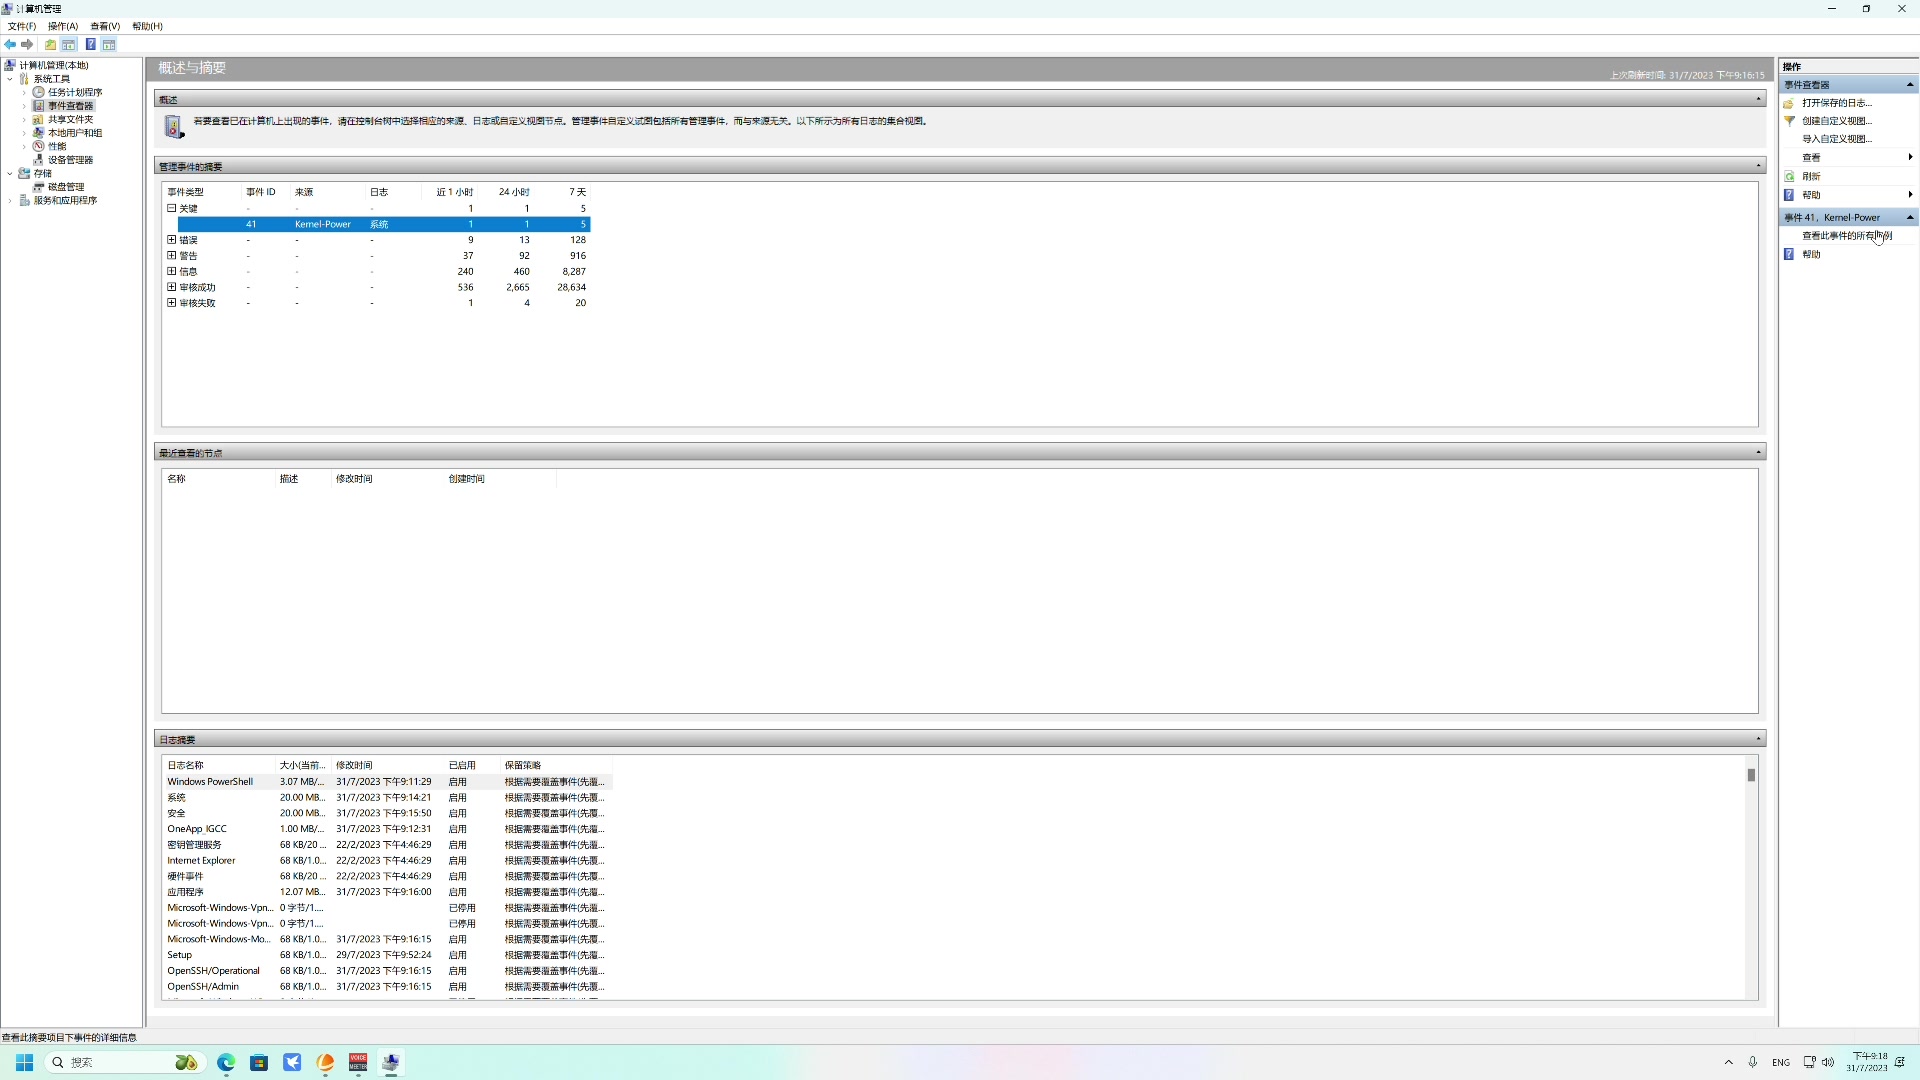
Task: Collapse the 日志摘要 section header
Action: tap(1758, 739)
